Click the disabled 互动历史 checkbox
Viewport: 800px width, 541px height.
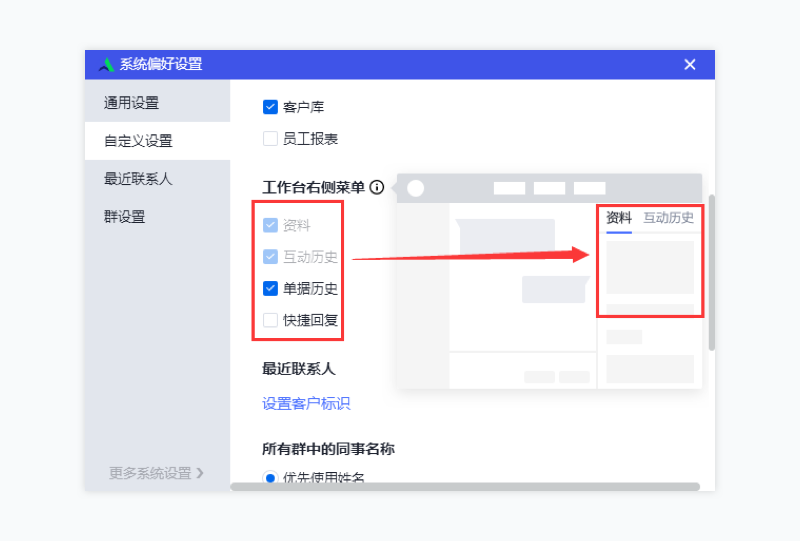[270, 256]
